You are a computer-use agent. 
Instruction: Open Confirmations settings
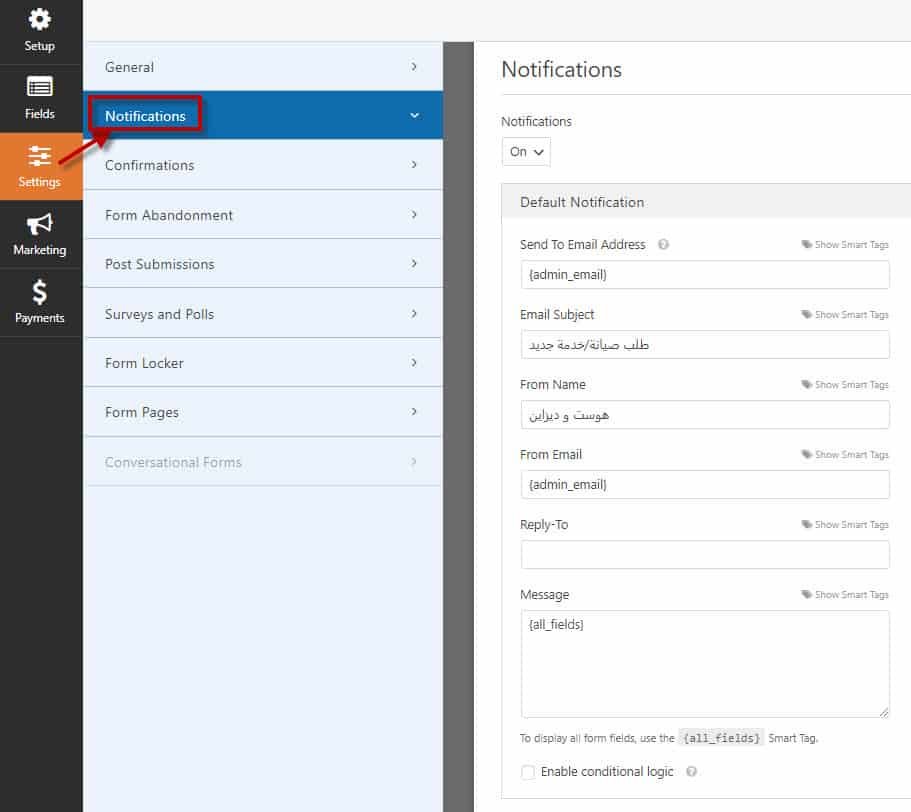click(x=263, y=165)
